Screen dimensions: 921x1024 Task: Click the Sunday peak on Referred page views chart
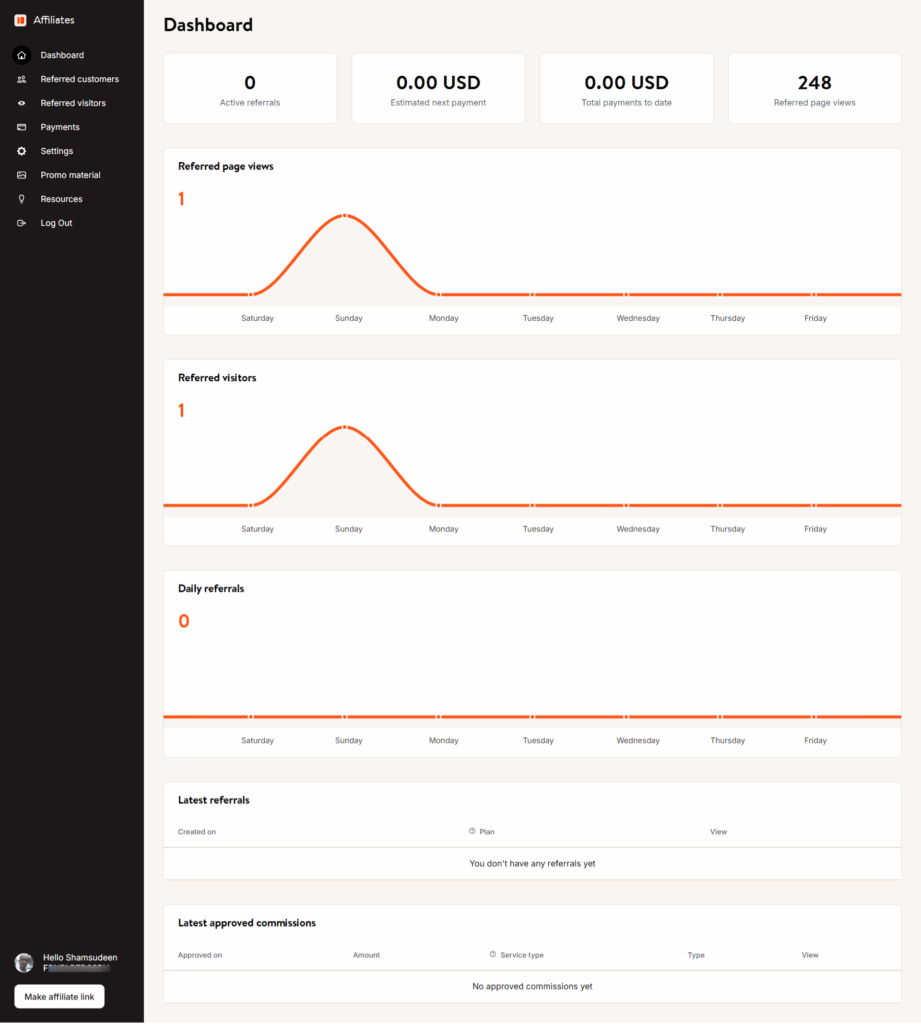click(x=344, y=215)
